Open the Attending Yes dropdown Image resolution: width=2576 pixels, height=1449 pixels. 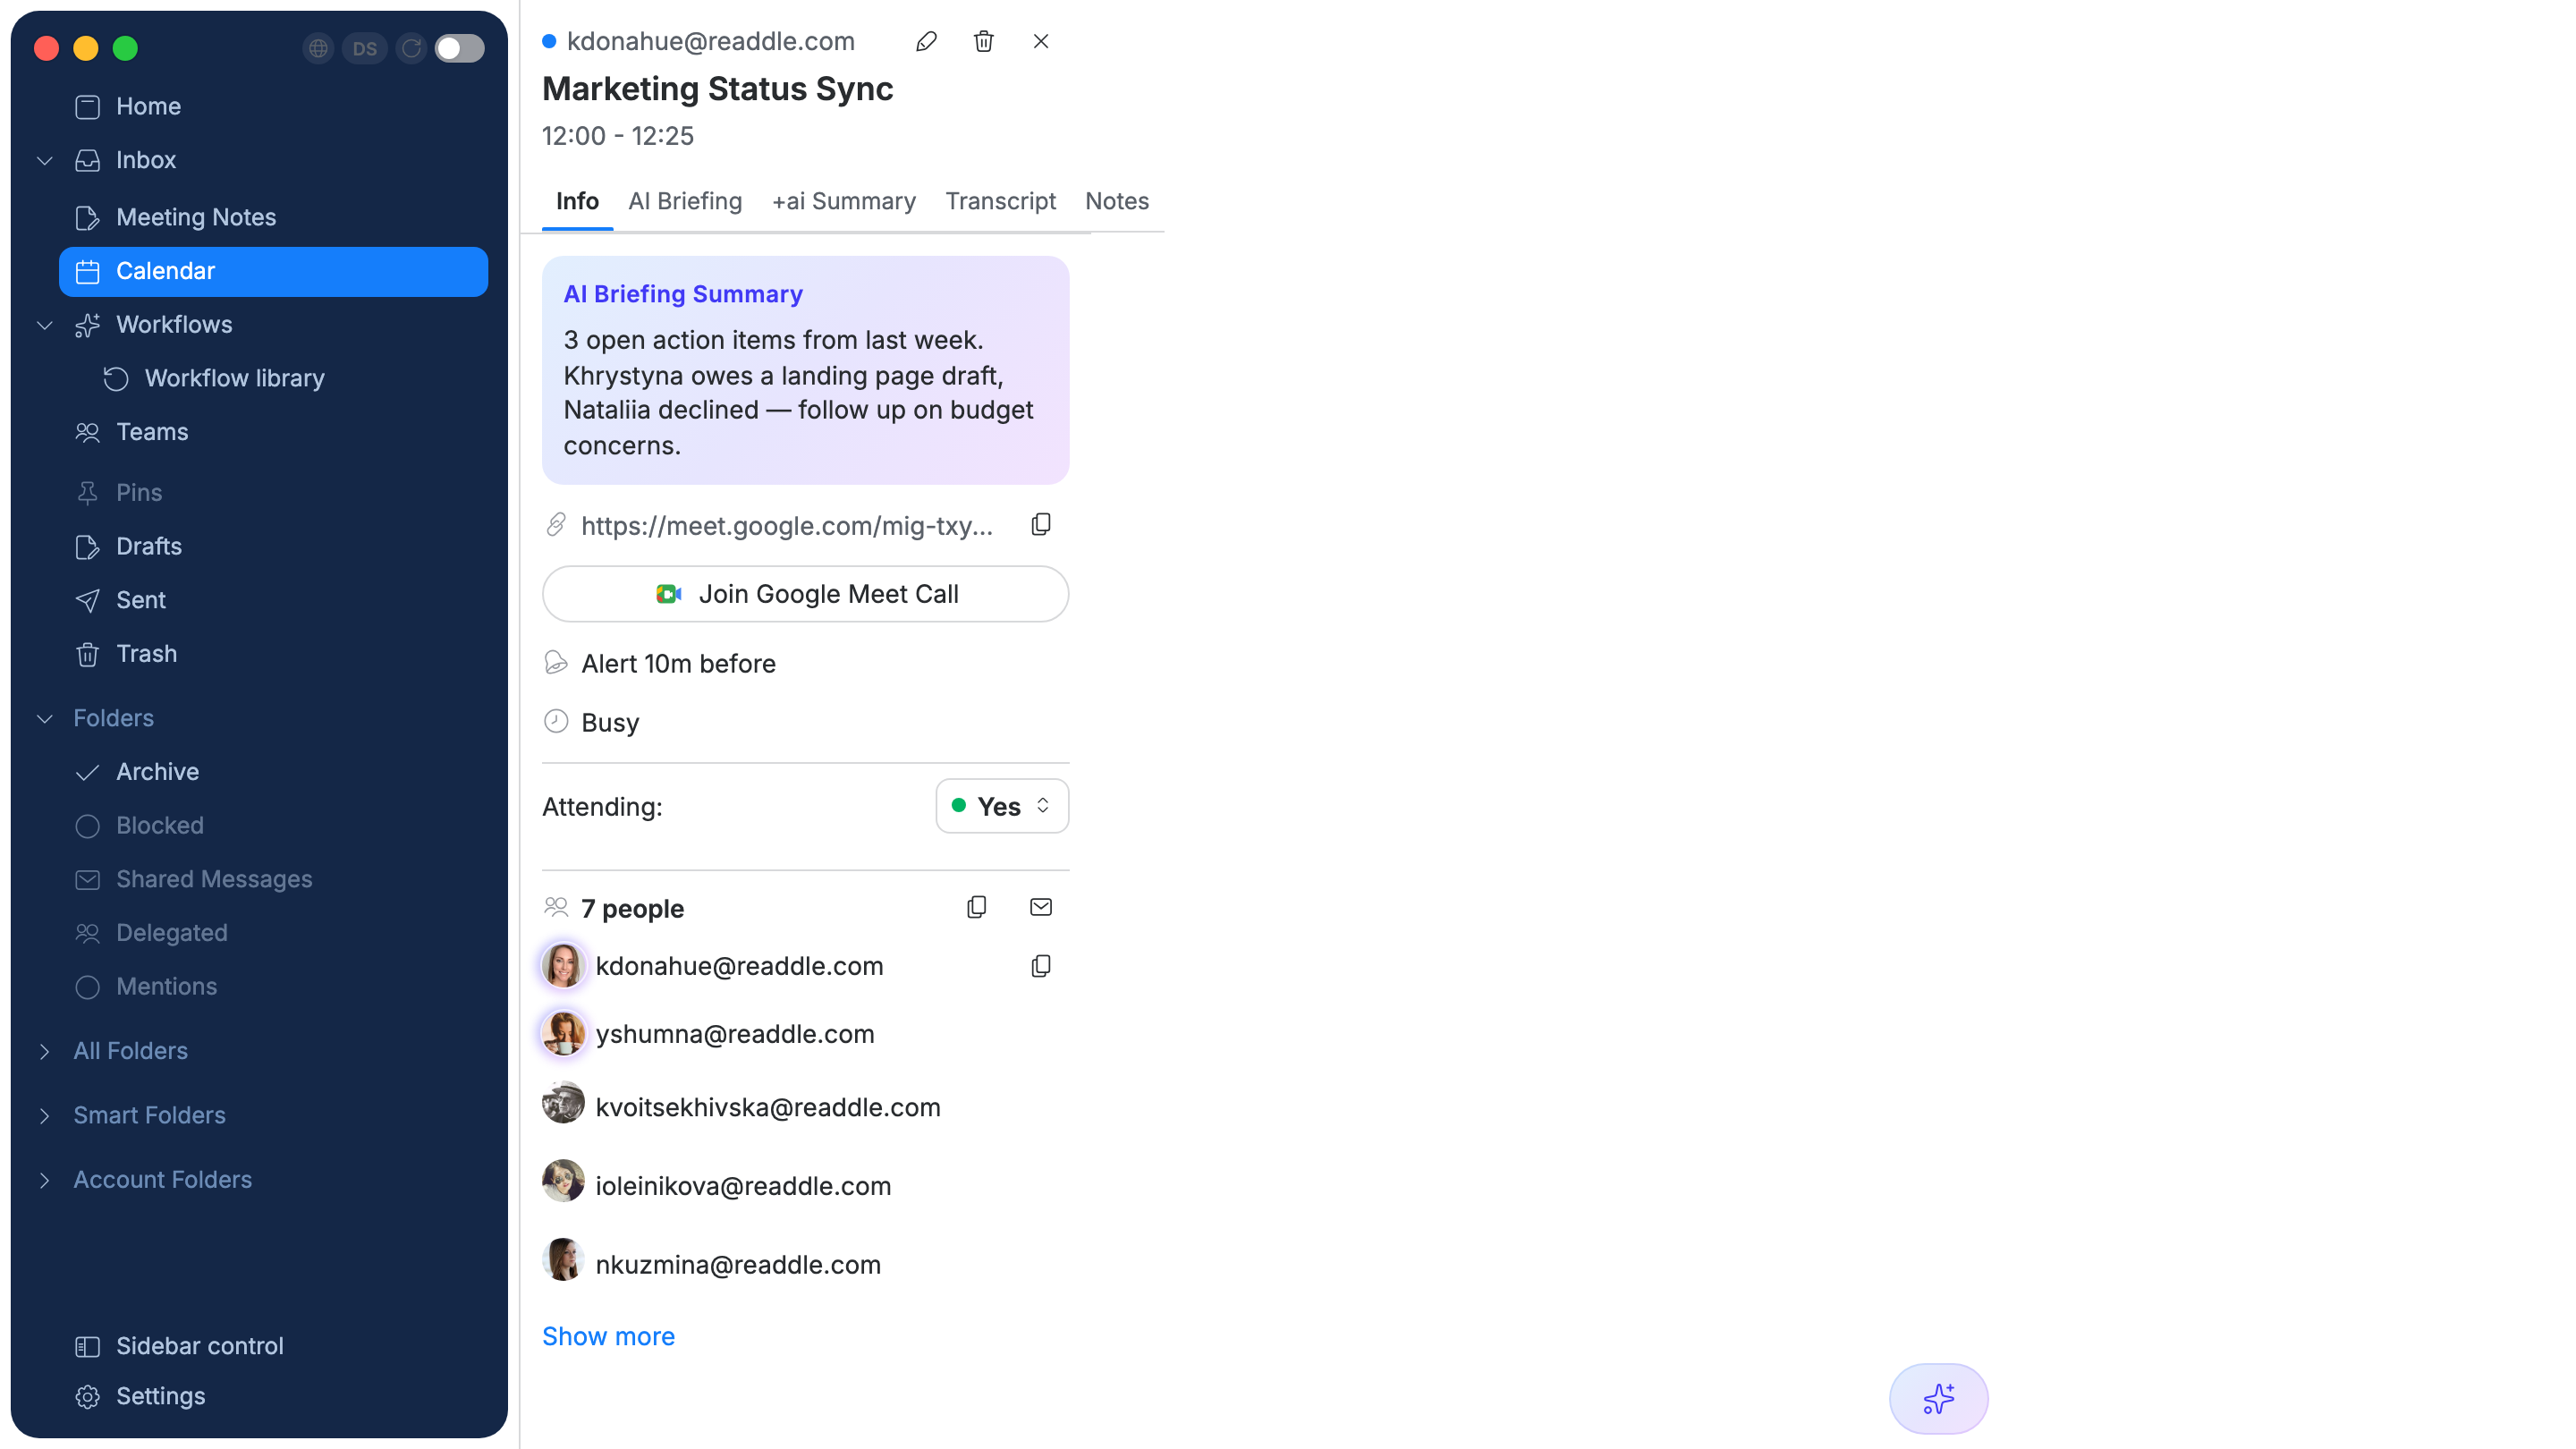(1002, 806)
